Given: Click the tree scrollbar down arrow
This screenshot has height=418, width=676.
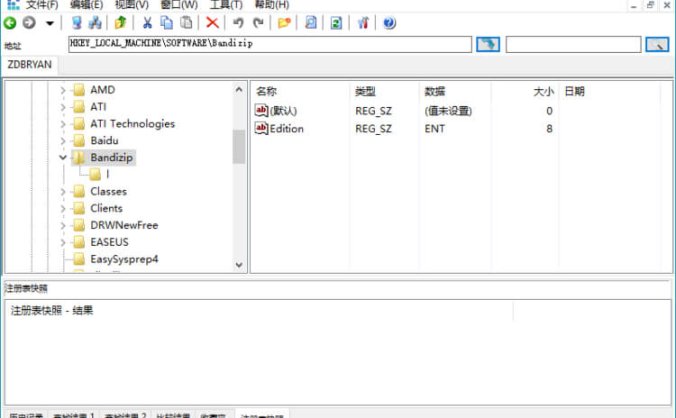Looking at the screenshot, I should (x=239, y=265).
